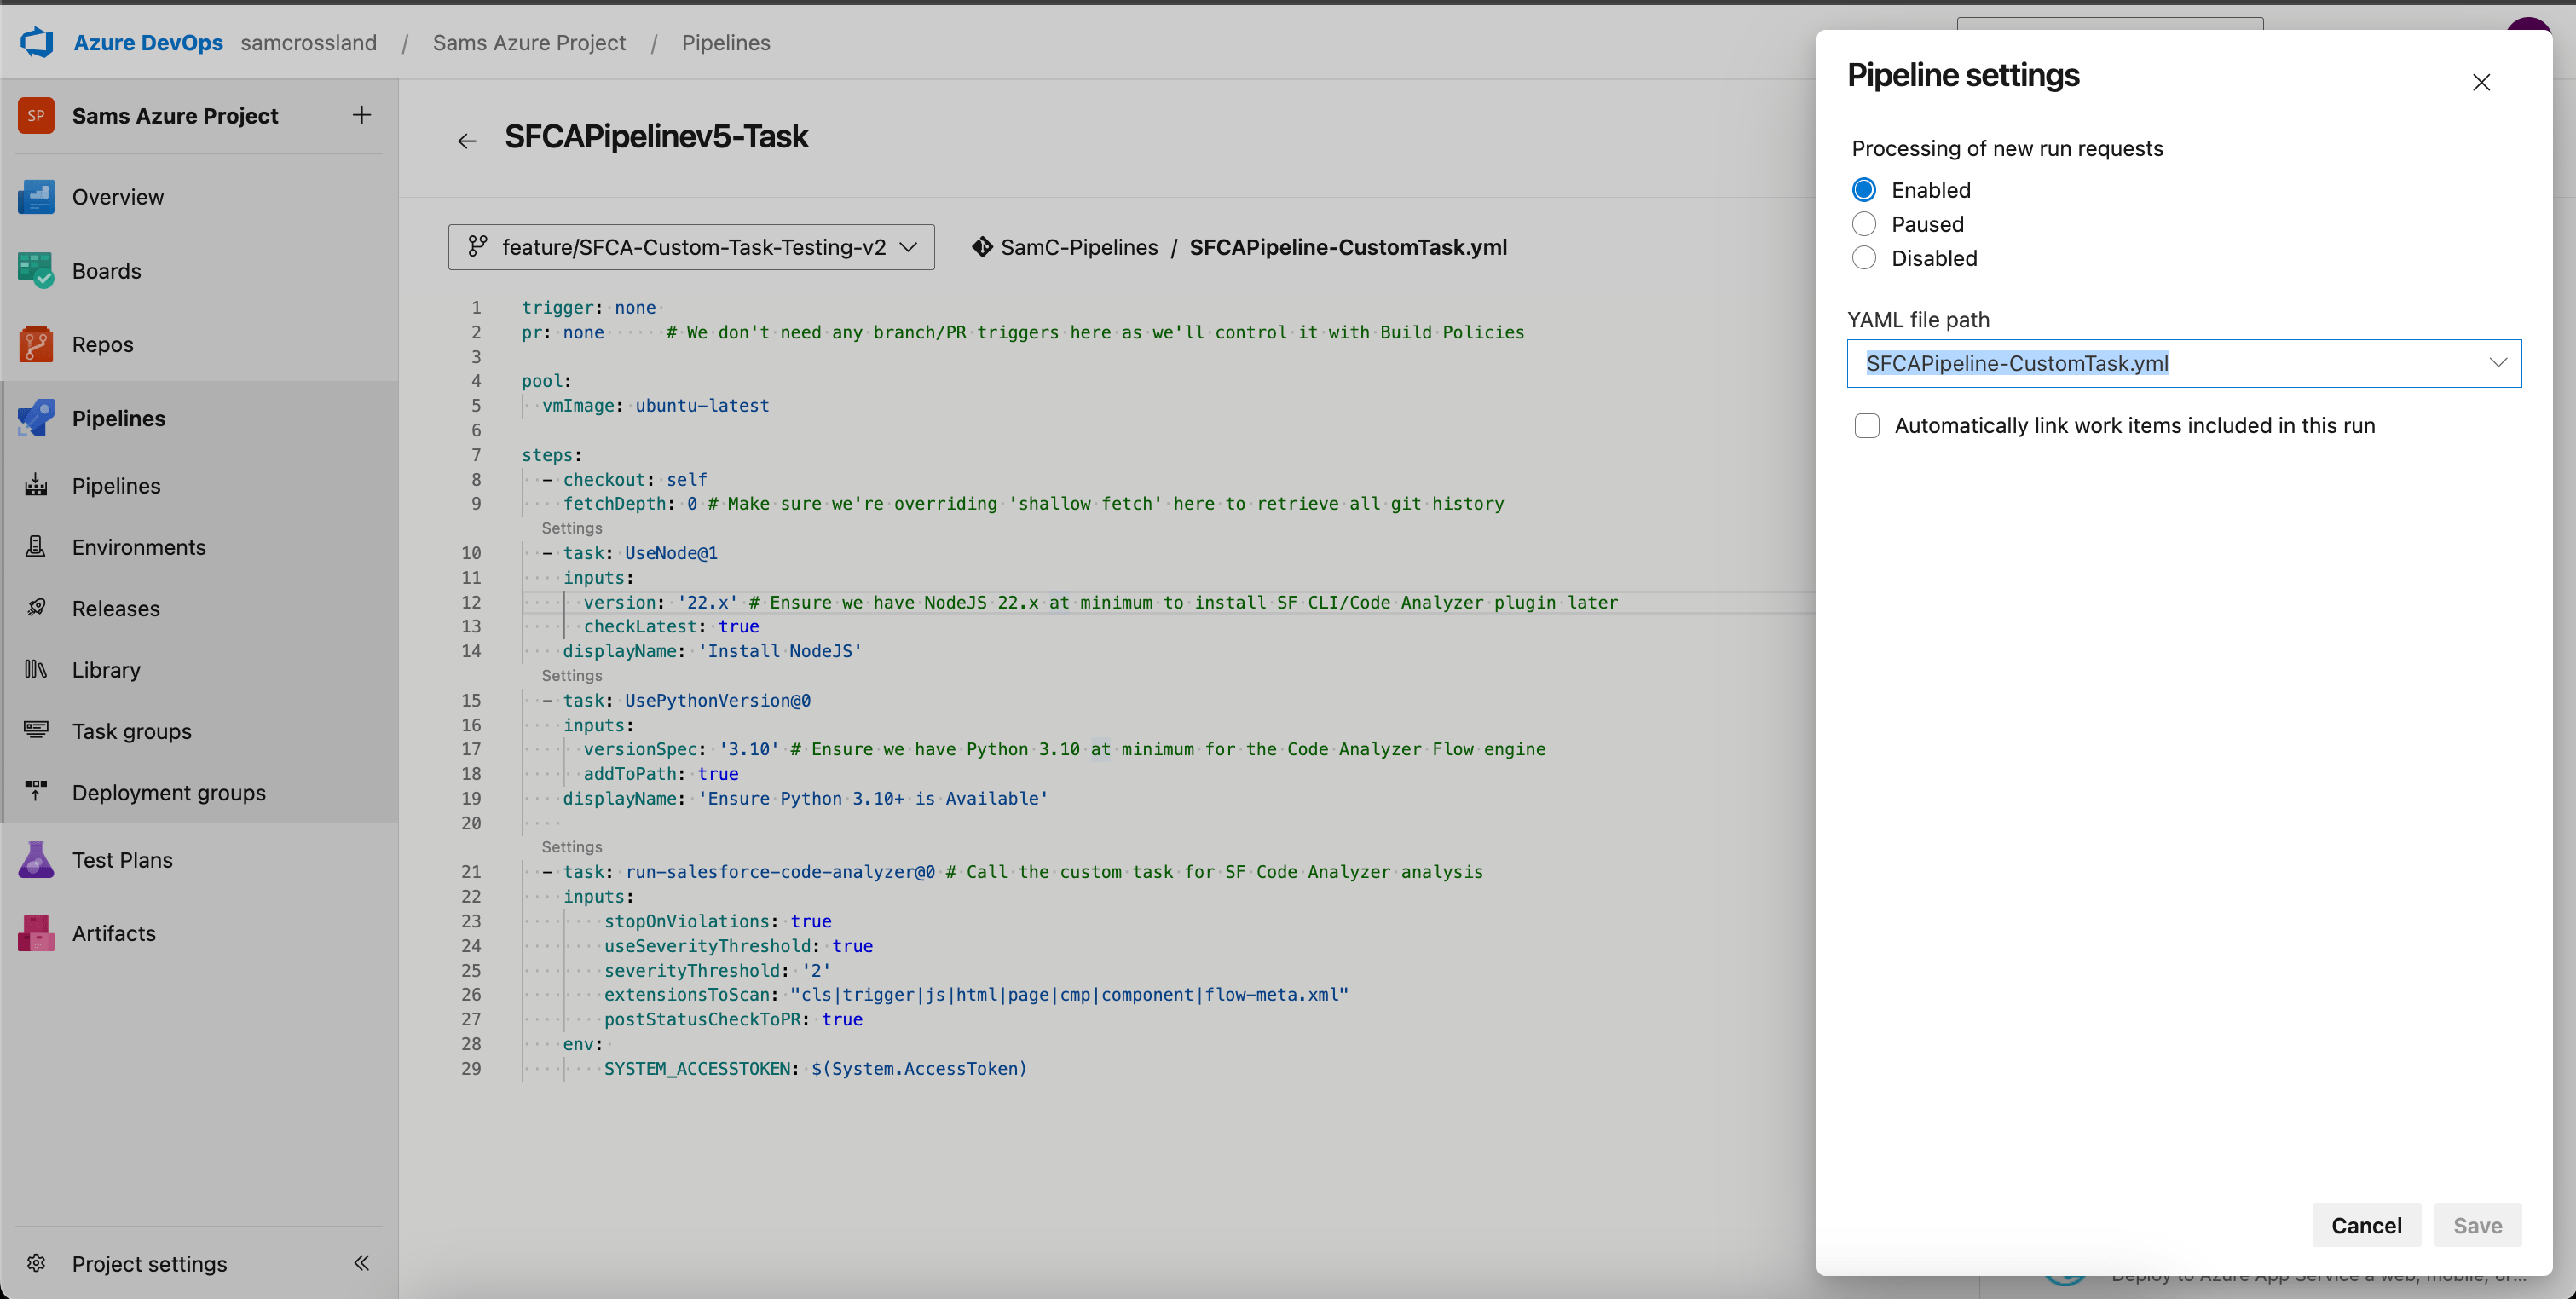The height and width of the screenshot is (1299, 2576).
Task: Select Releases in the sidebar
Action: (x=116, y=608)
